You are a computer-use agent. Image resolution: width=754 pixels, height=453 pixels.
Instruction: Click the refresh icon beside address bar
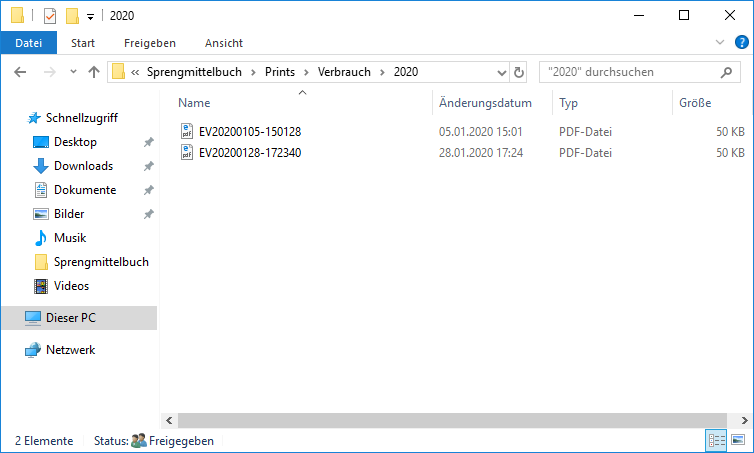click(518, 72)
